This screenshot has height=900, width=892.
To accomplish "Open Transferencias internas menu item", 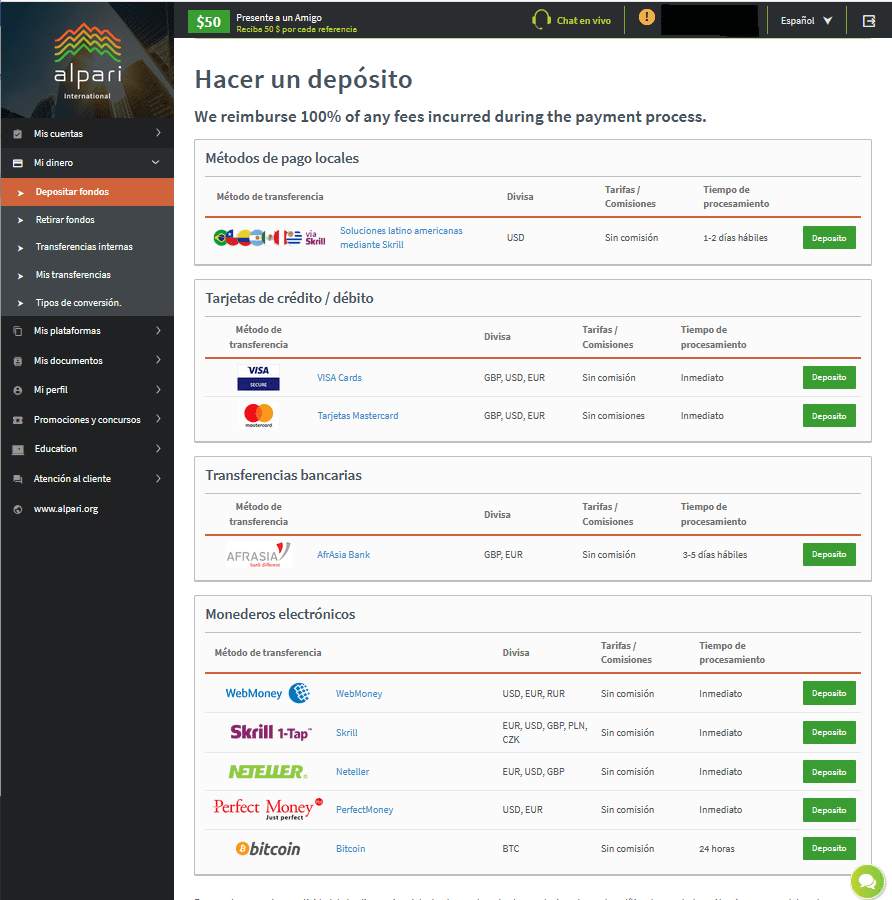I will (x=84, y=247).
